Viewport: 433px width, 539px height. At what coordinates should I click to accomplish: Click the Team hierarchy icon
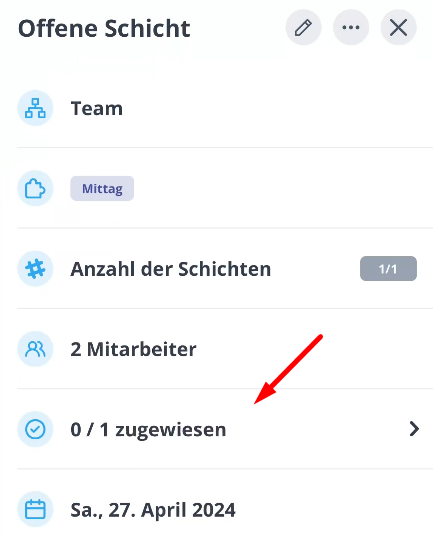click(x=35, y=108)
